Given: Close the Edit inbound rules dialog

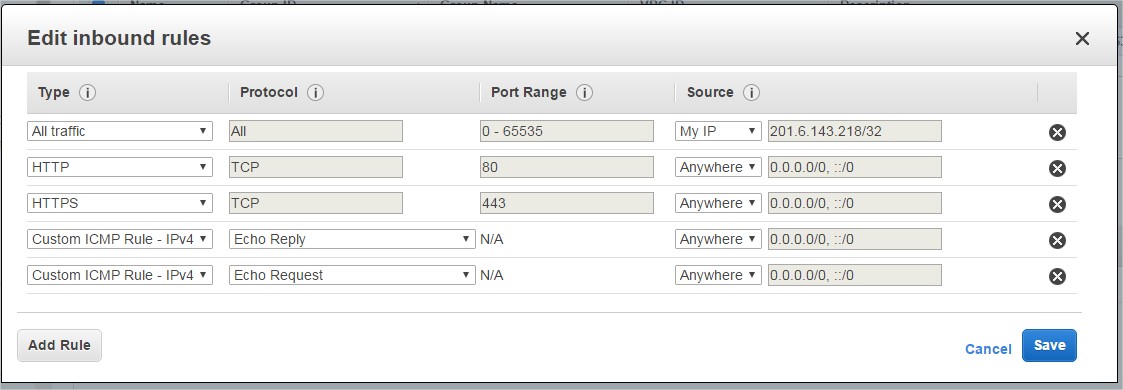Looking at the screenshot, I should pyautogui.click(x=1082, y=39).
